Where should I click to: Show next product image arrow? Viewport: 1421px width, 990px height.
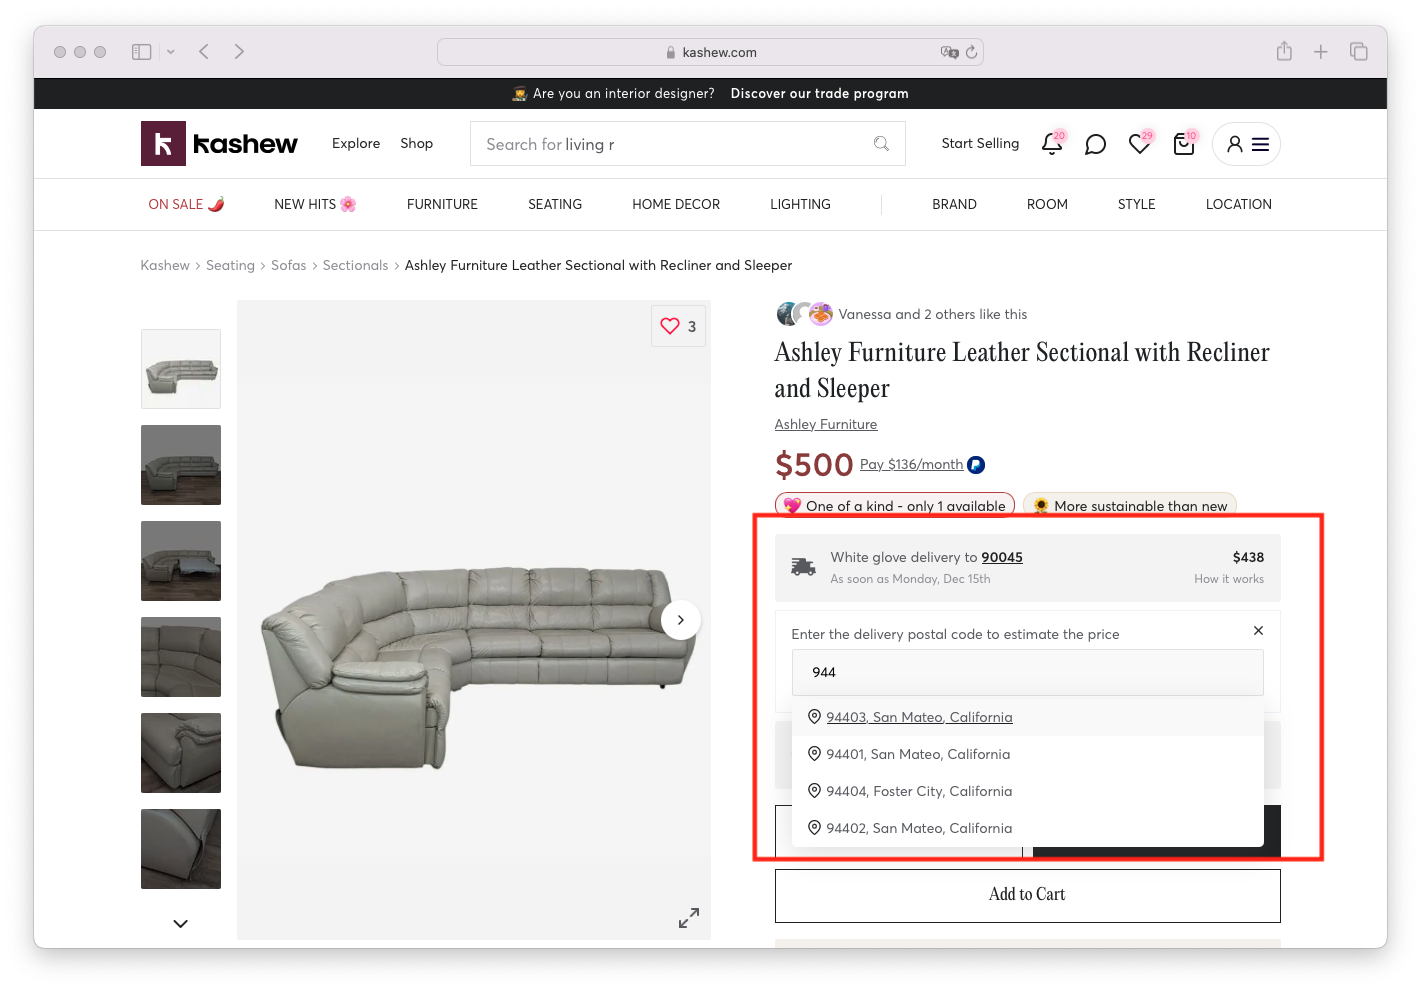click(x=681, y=620)
